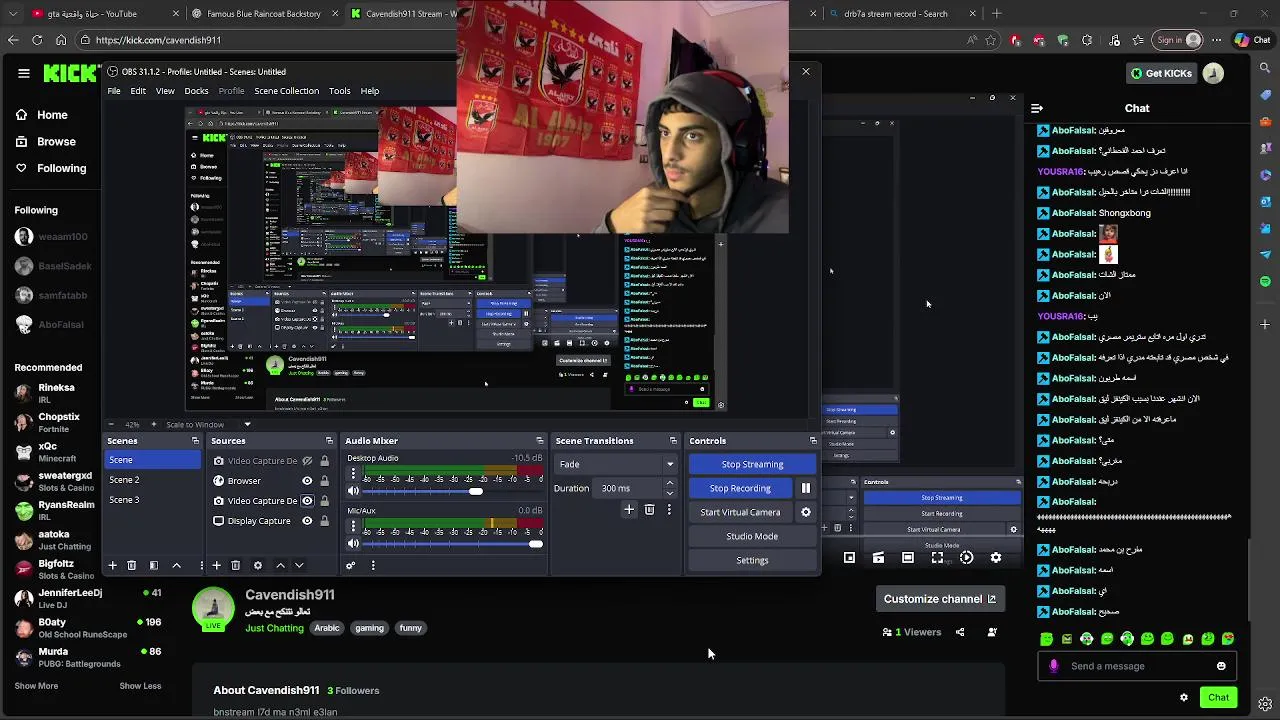Viewport: 1280px width, 720px height.
Task: Mute Mic/Aux speaker icon
Action: tap(353, 543)
